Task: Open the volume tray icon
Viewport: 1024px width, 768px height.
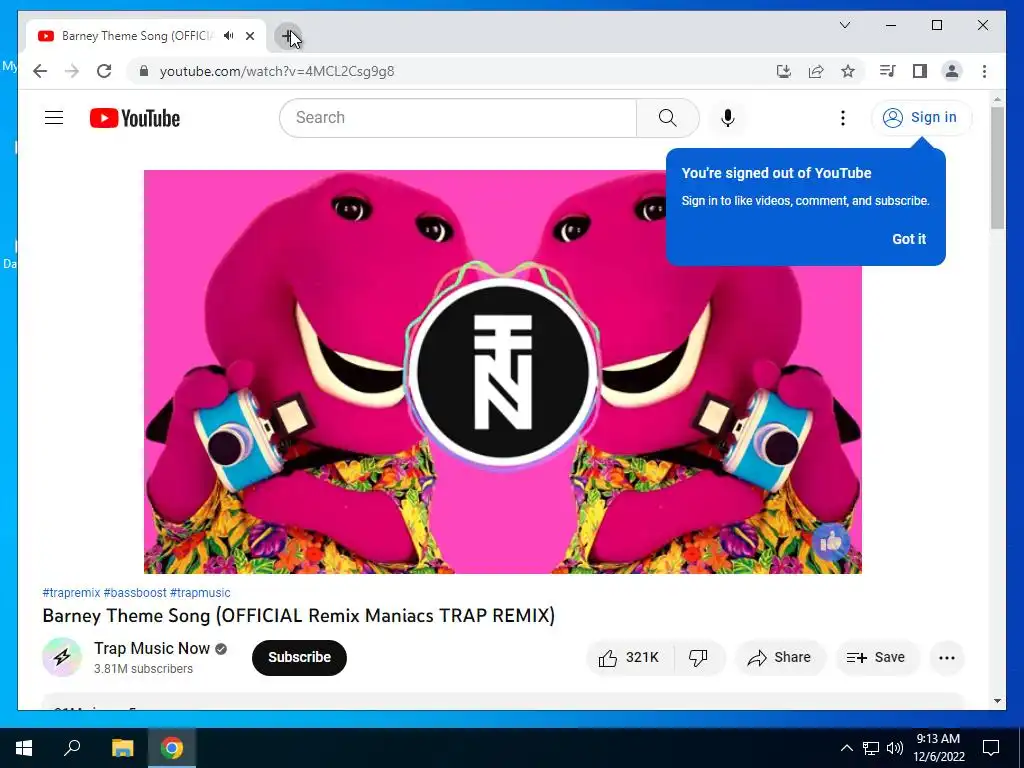Action: (x=895, y=748)
